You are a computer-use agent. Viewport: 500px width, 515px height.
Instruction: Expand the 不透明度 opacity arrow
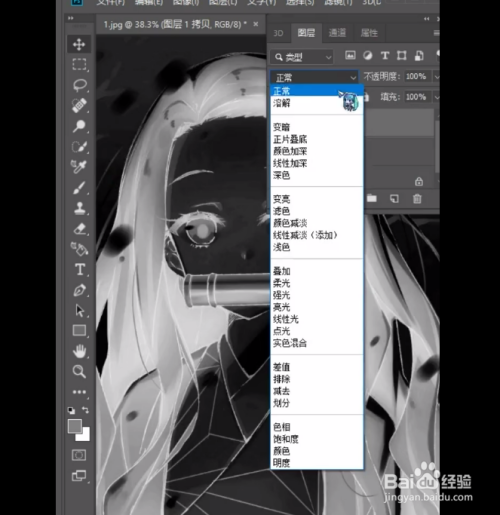tap(436, 77)
